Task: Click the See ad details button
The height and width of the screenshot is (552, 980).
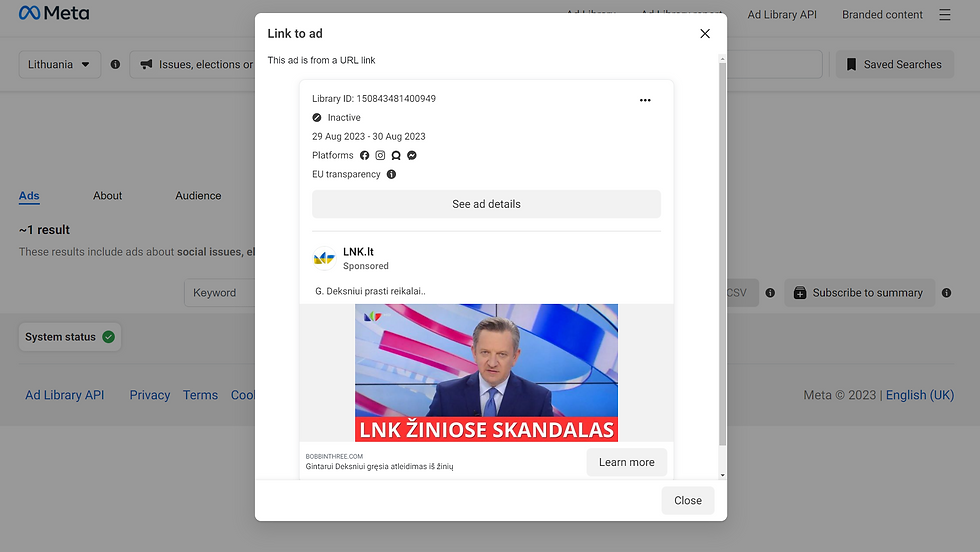Action: pos(486,204)
